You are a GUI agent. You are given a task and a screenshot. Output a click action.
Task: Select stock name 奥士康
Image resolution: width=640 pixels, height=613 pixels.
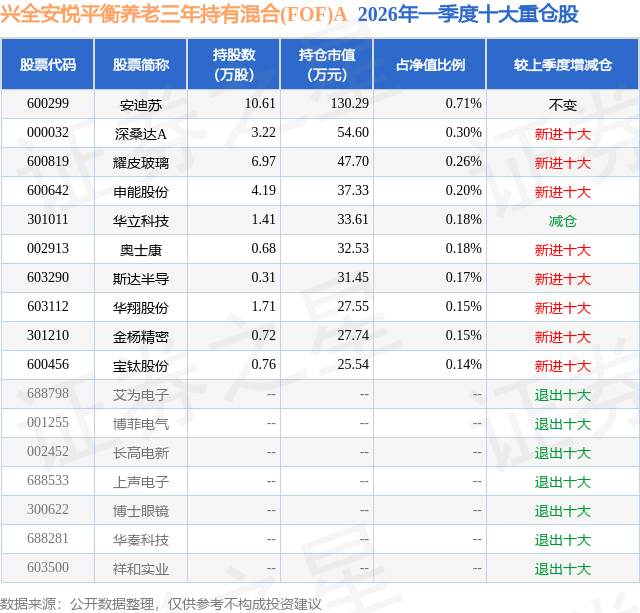141,250
